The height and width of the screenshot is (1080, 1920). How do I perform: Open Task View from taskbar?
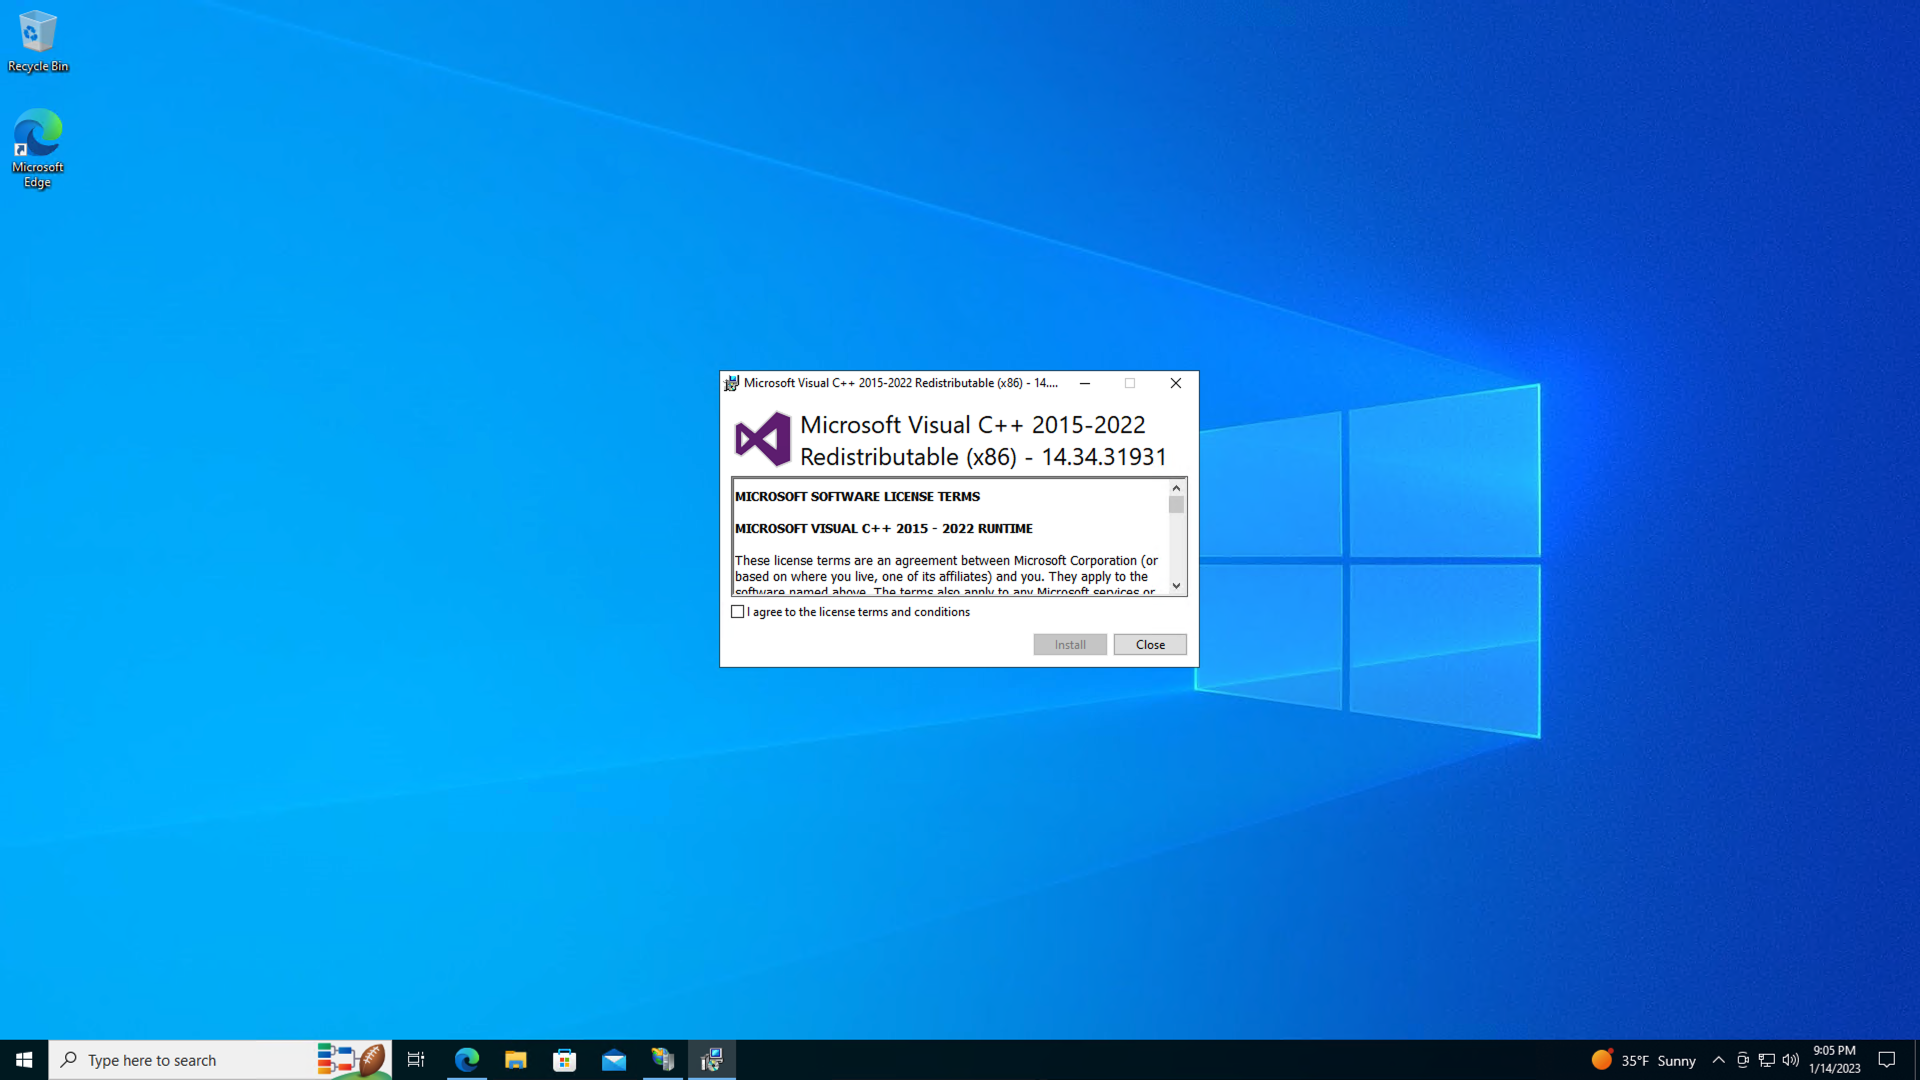coord(416,1060)
